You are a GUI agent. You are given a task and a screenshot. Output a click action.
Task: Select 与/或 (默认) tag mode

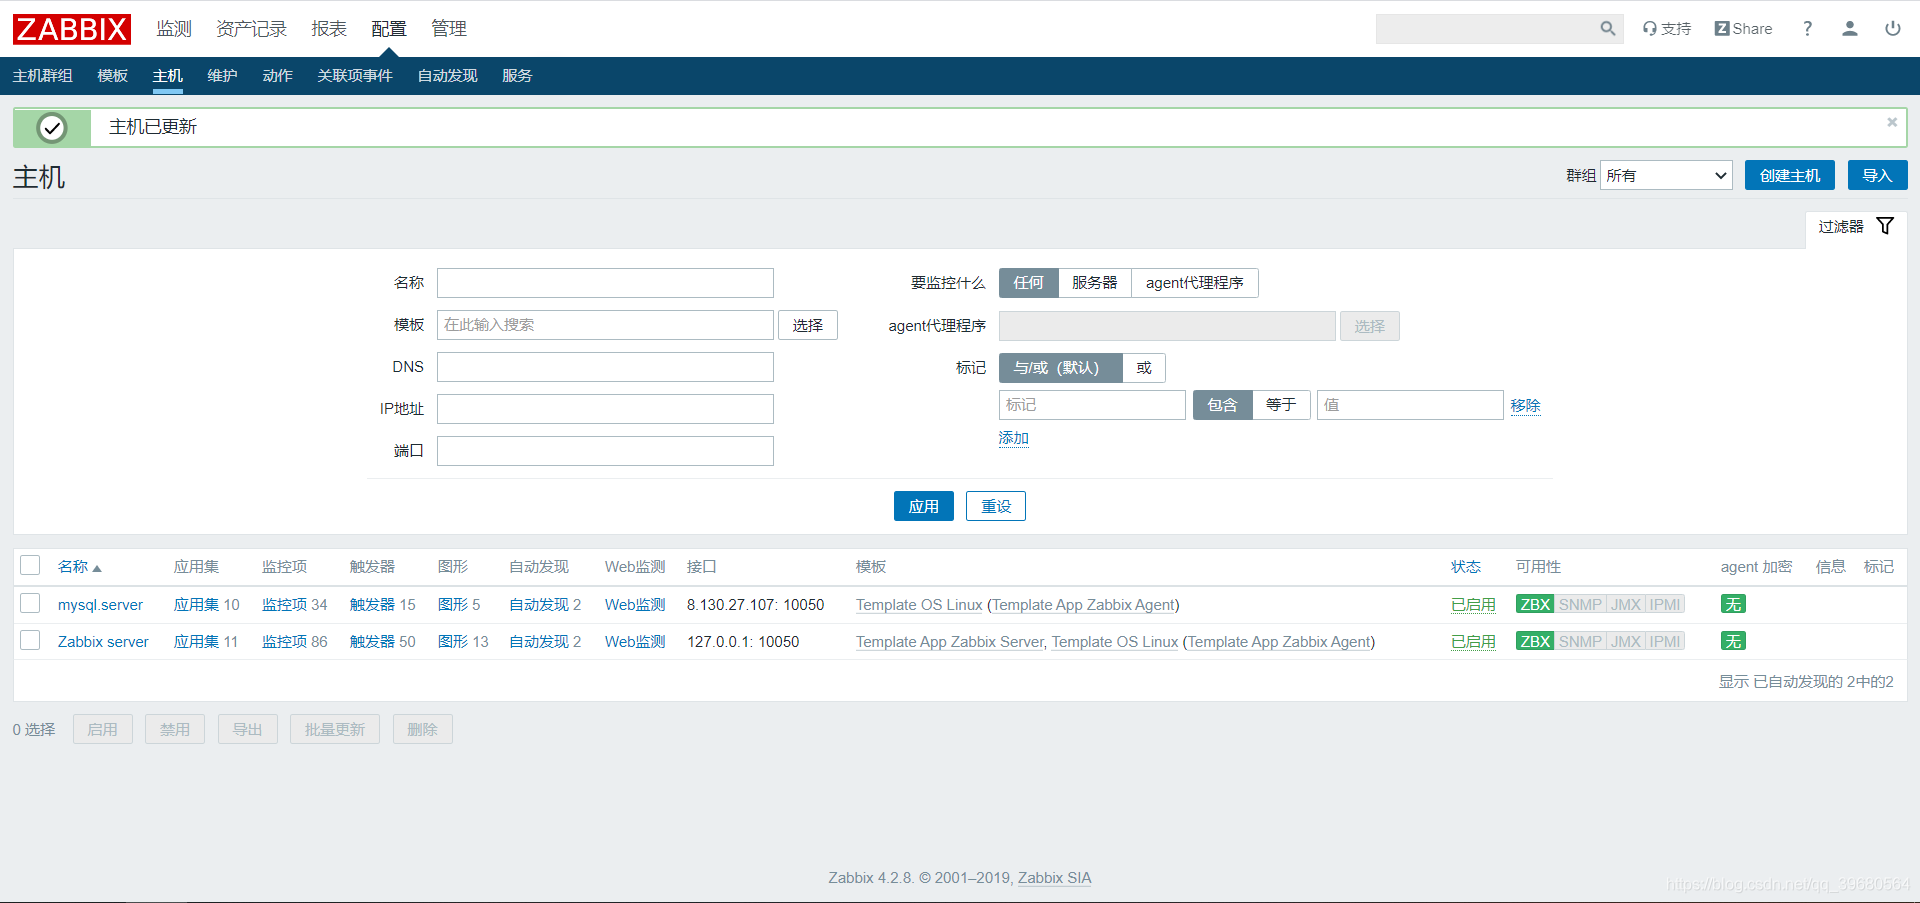click(1060, 368)
